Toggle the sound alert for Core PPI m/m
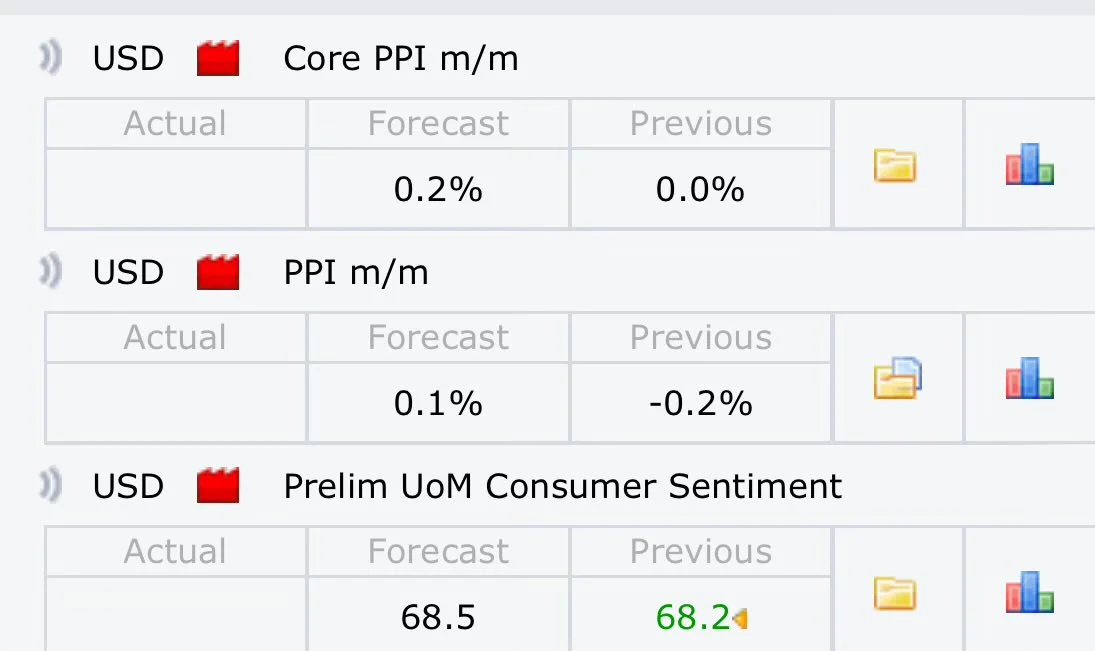 50,57
